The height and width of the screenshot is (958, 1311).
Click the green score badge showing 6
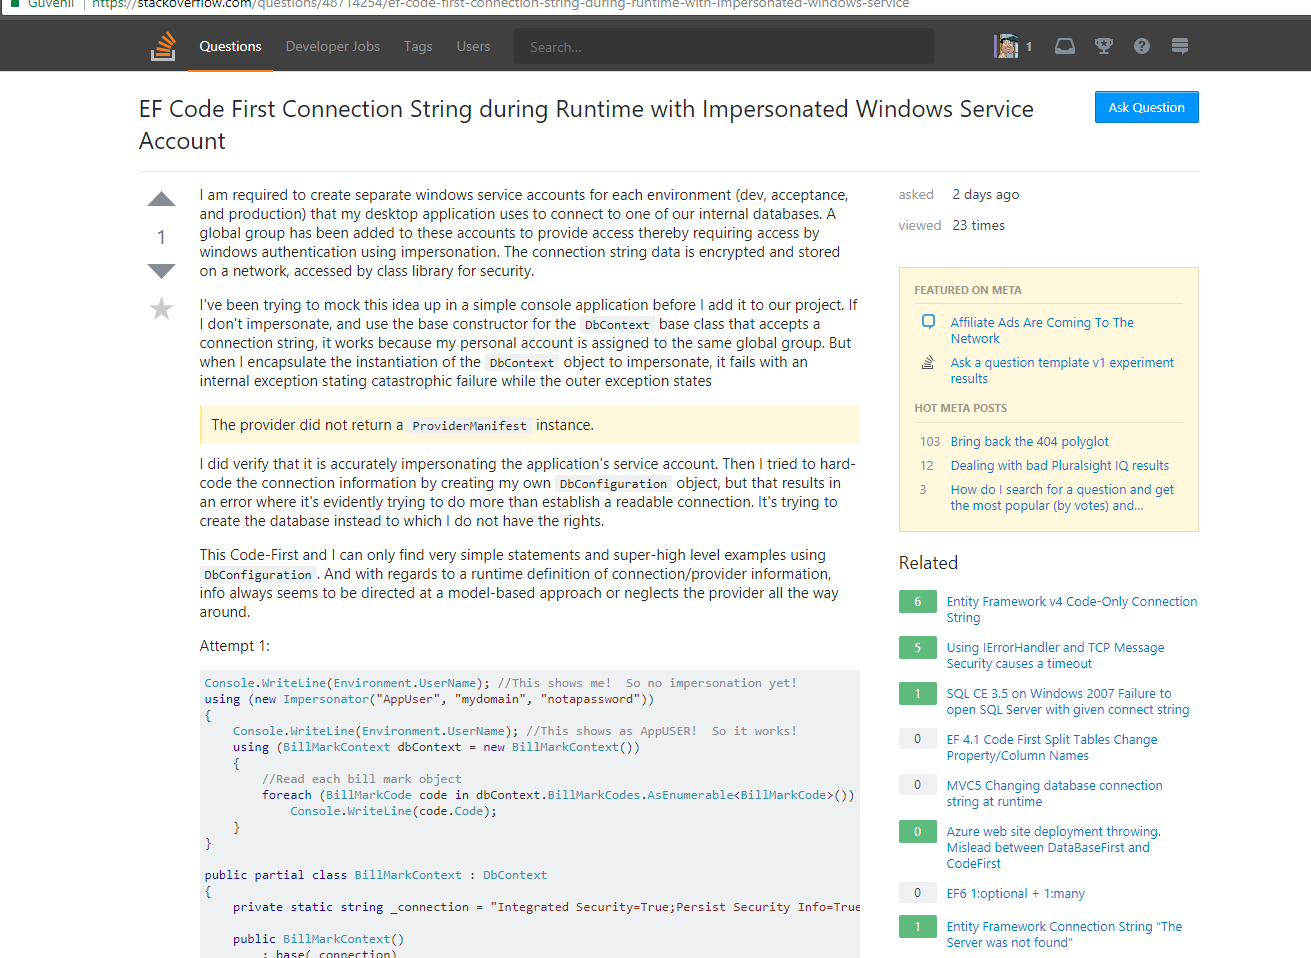pyautogui.click(x=917, y=601)
